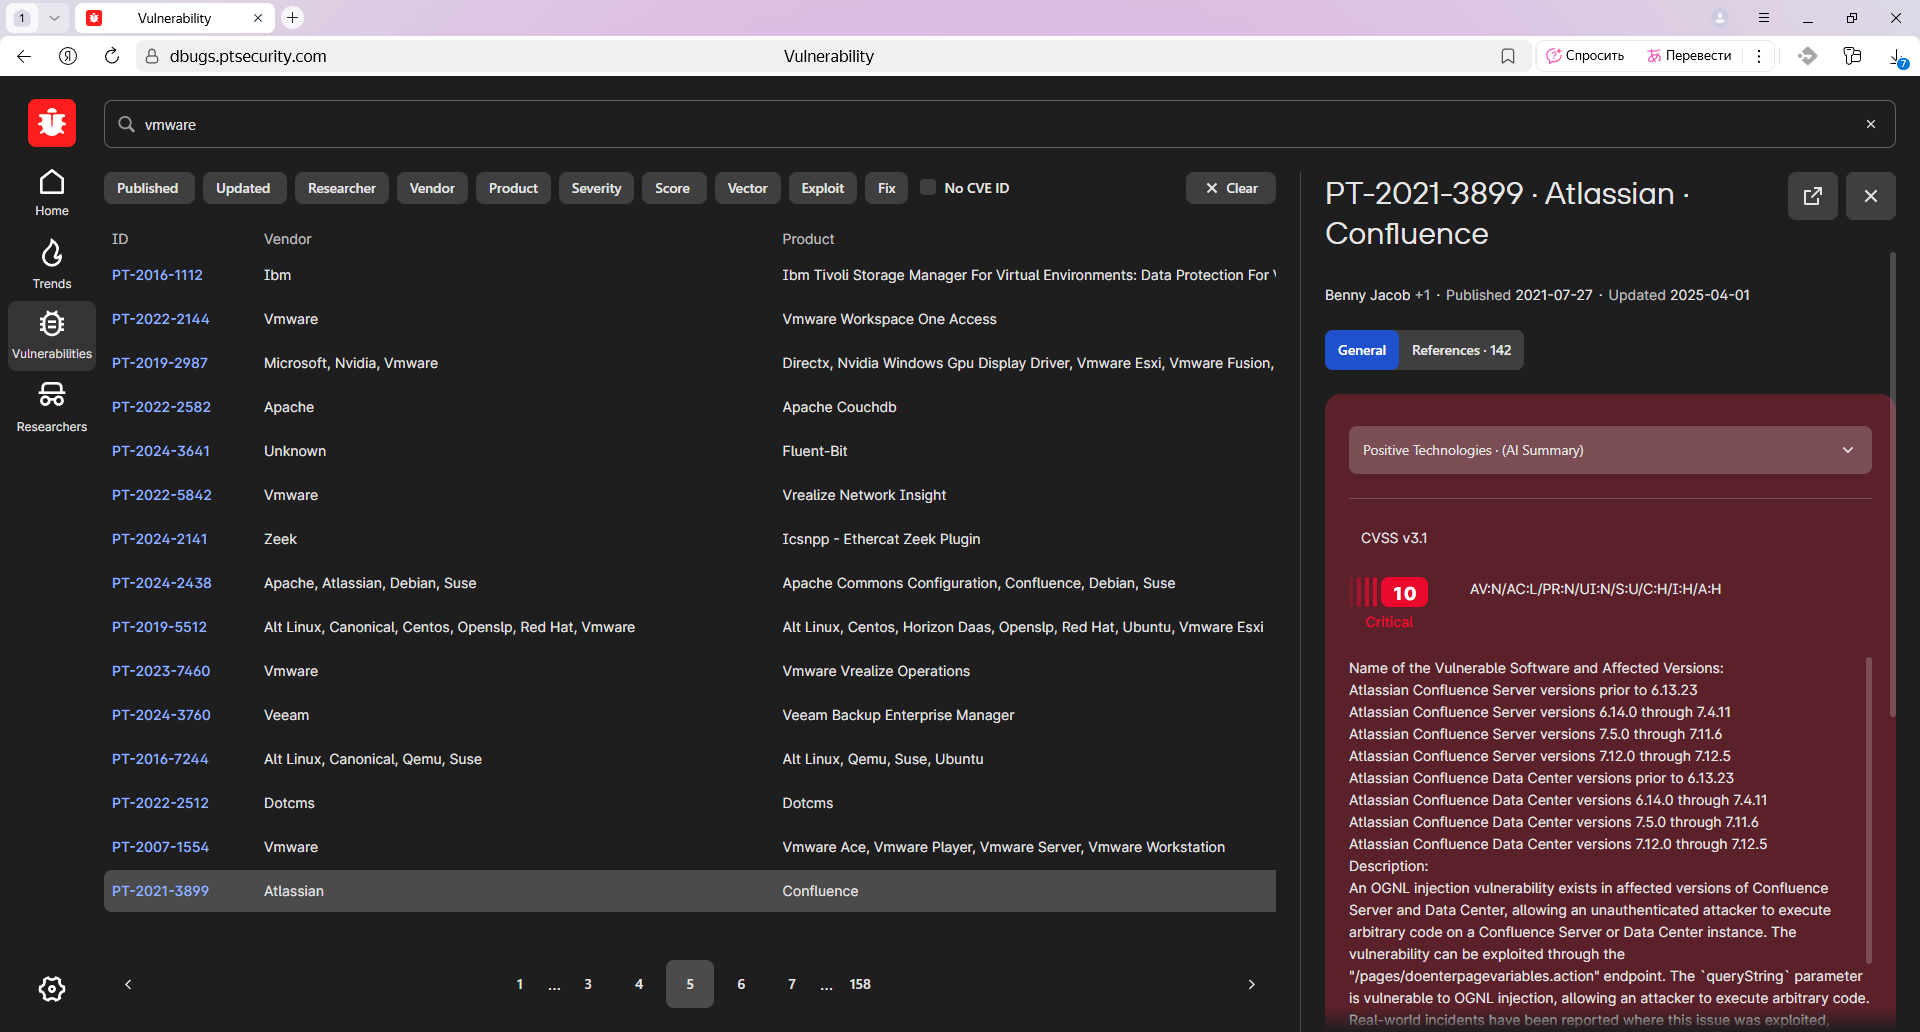Open the browser collections icon
Viewport: 1920px width, 1032px height.
pyautogui.click(x=1852, y=56)
